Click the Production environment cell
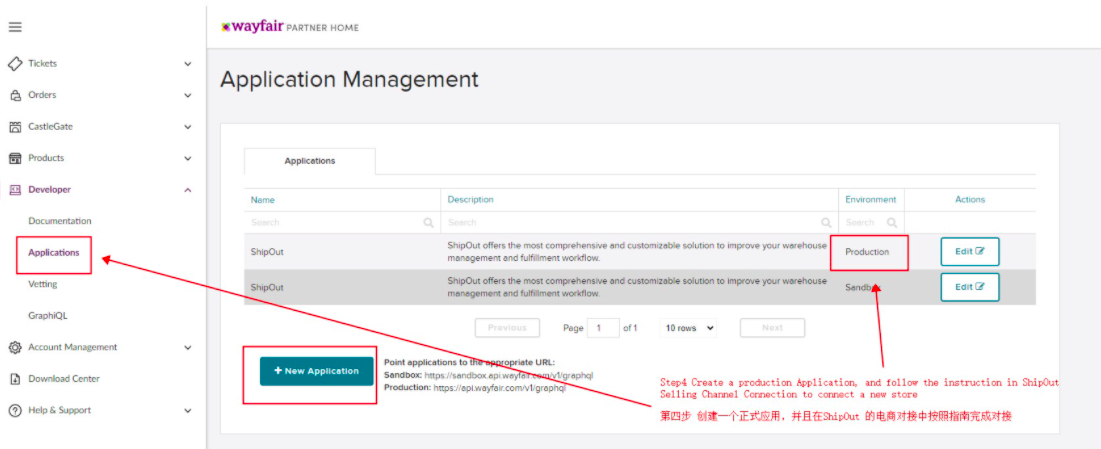 pos(867,252)
